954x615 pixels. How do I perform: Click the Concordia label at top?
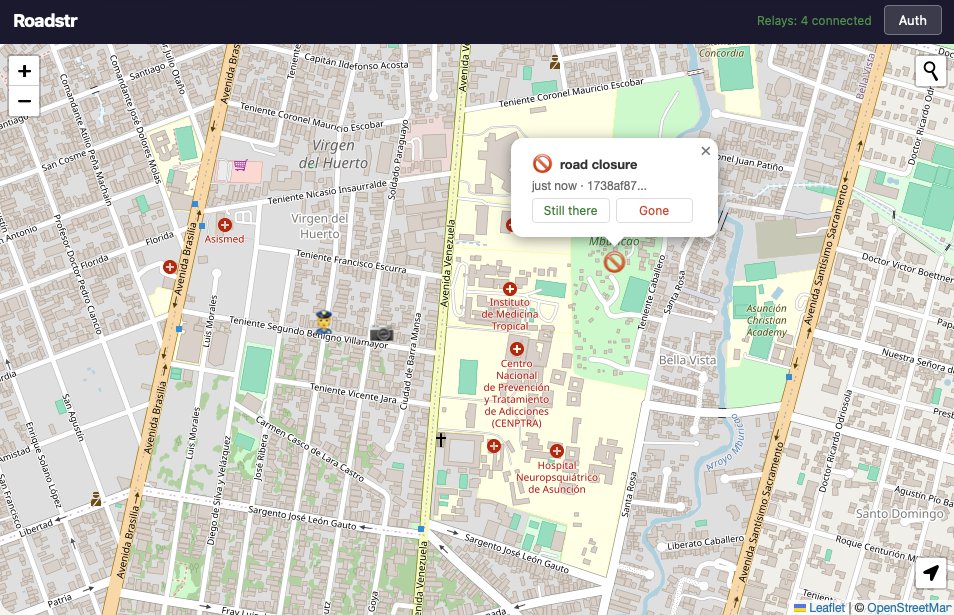pos(721,53)
